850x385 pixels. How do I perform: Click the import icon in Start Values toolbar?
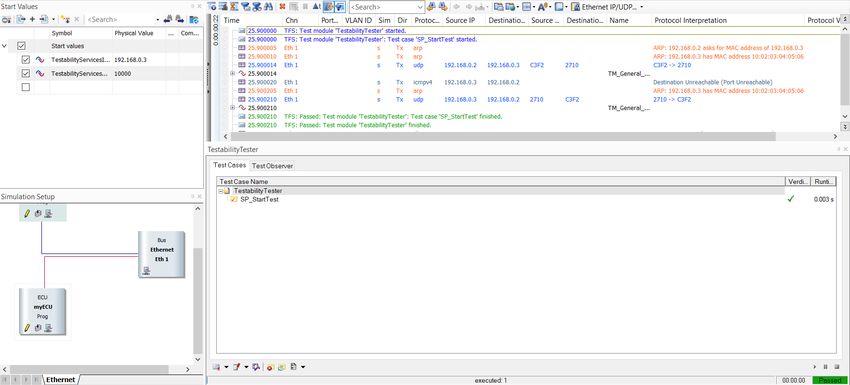(43, 20)
